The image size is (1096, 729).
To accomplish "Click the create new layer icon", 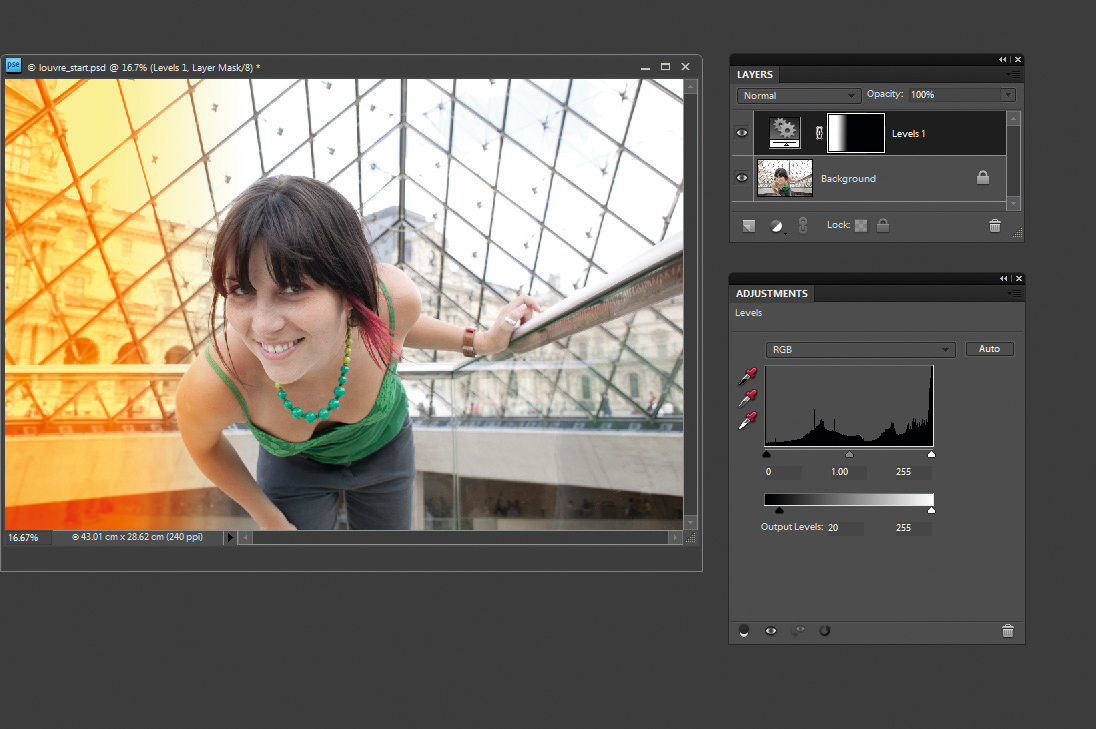I will click(749, 226).
